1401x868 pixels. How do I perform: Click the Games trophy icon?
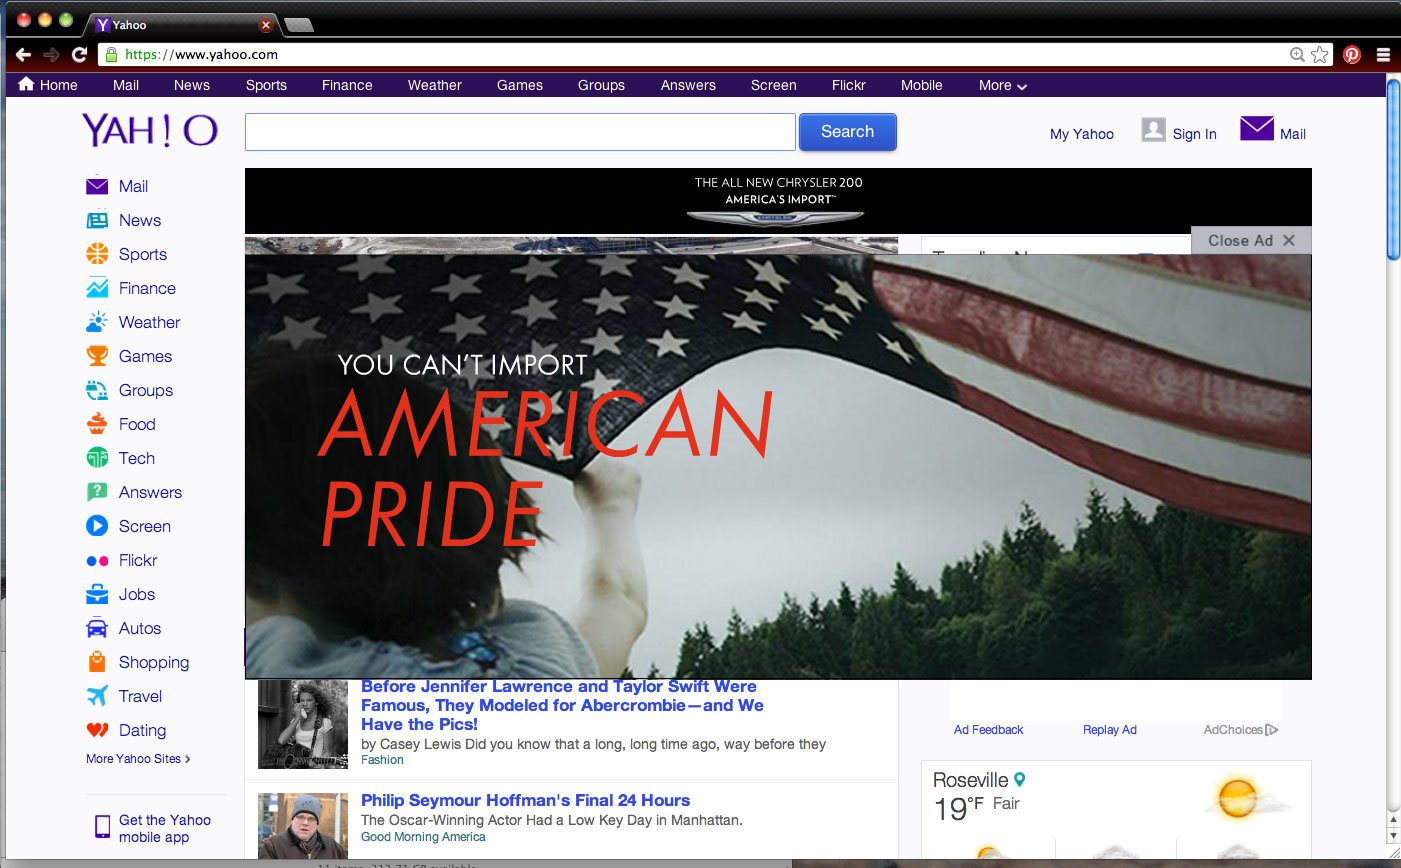pos(97,356)
